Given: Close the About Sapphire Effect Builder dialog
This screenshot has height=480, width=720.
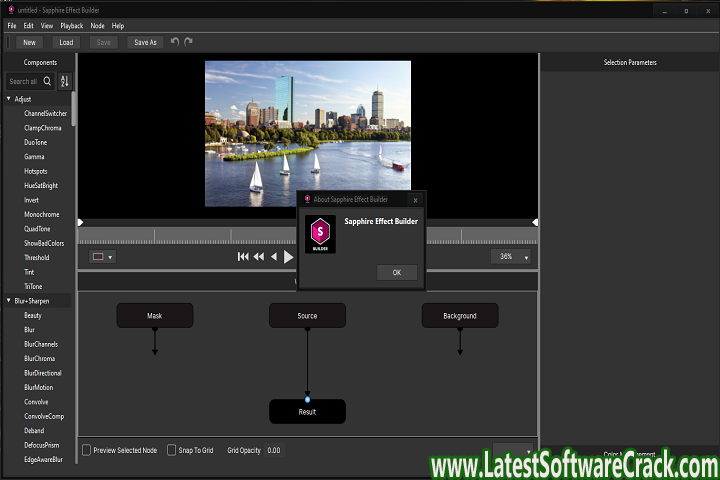Looking at the screenshot, I should tap(416, 199).
